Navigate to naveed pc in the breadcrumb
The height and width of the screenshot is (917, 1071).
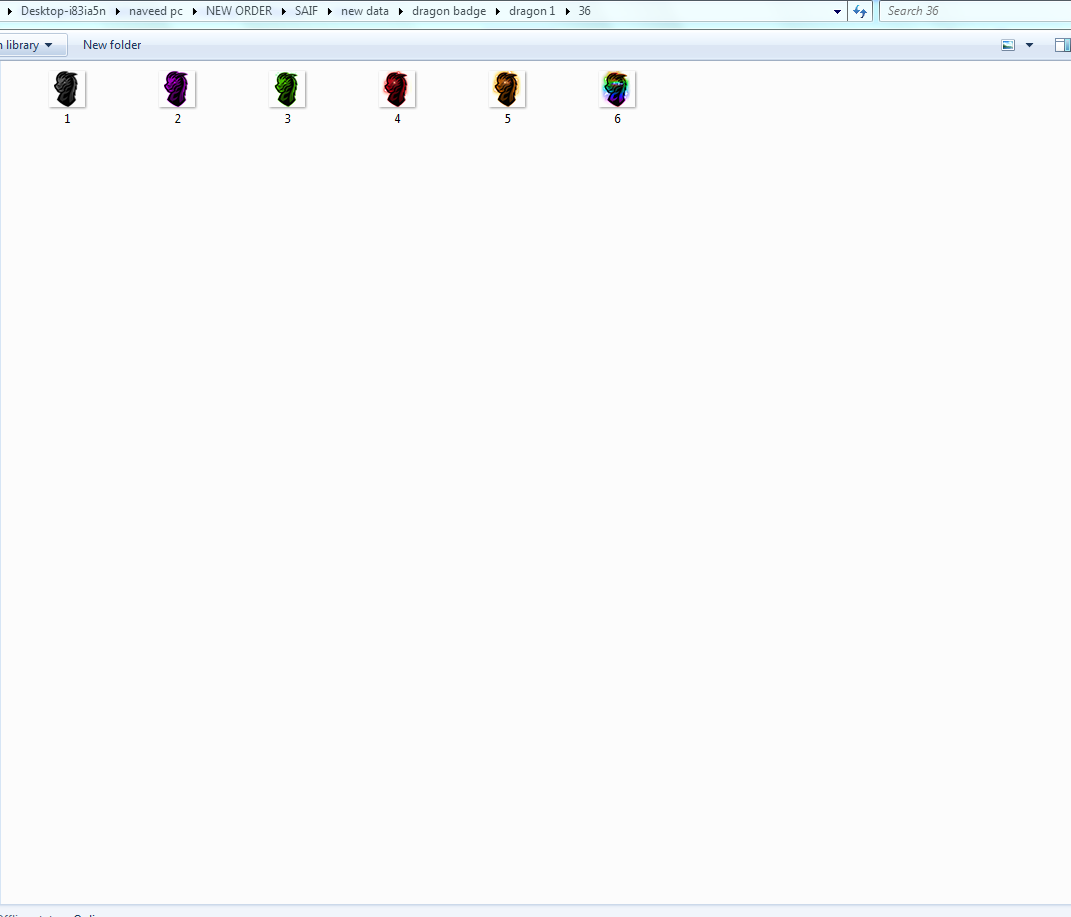(156, 11)
